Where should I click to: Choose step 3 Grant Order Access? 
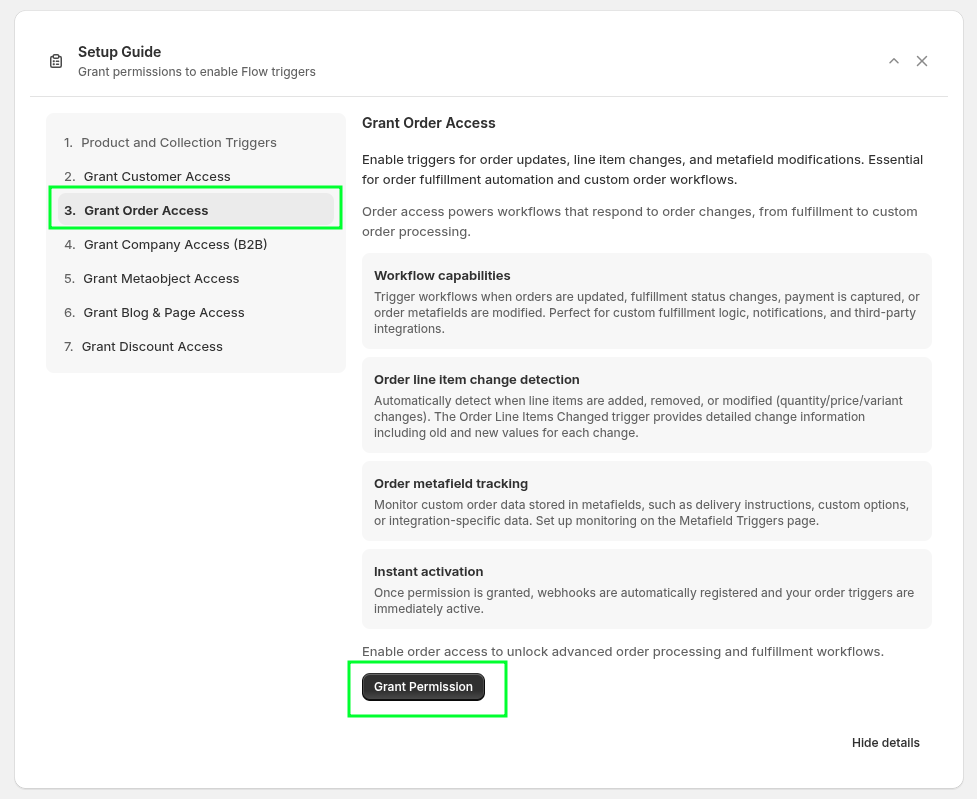(146, 211)
